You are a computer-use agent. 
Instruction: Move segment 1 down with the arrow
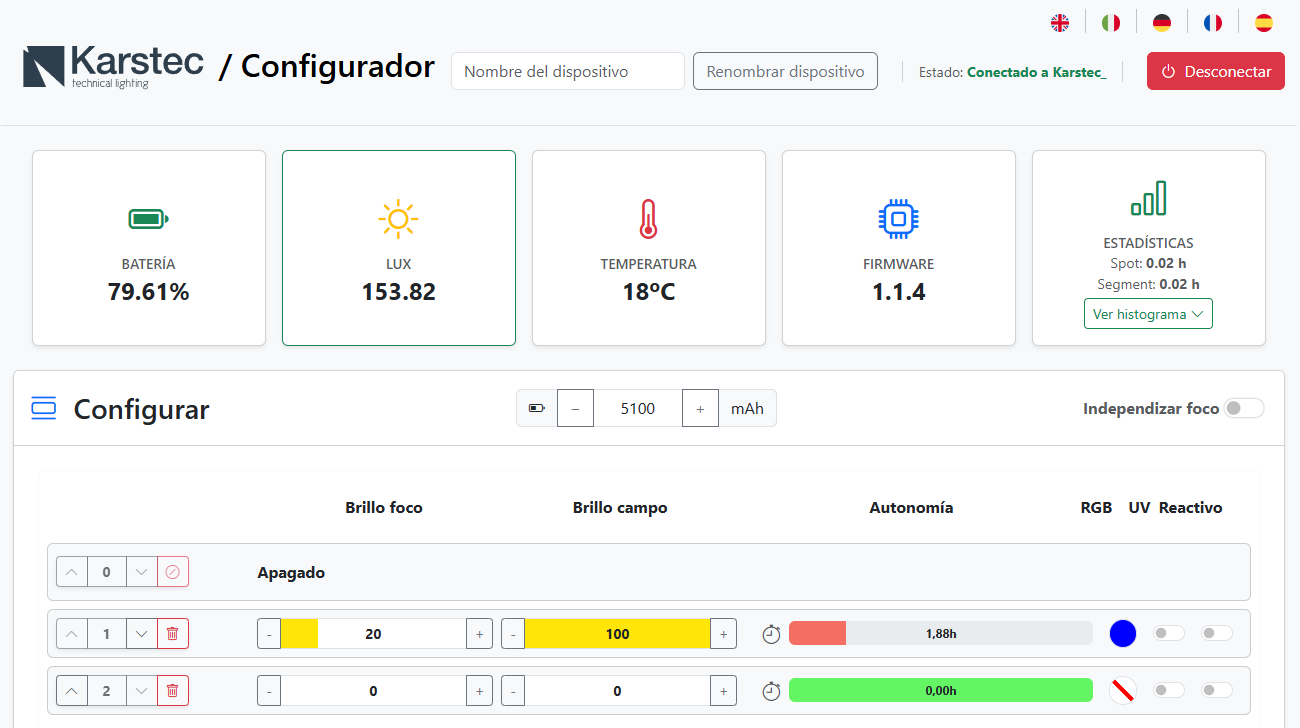point(142,633)
